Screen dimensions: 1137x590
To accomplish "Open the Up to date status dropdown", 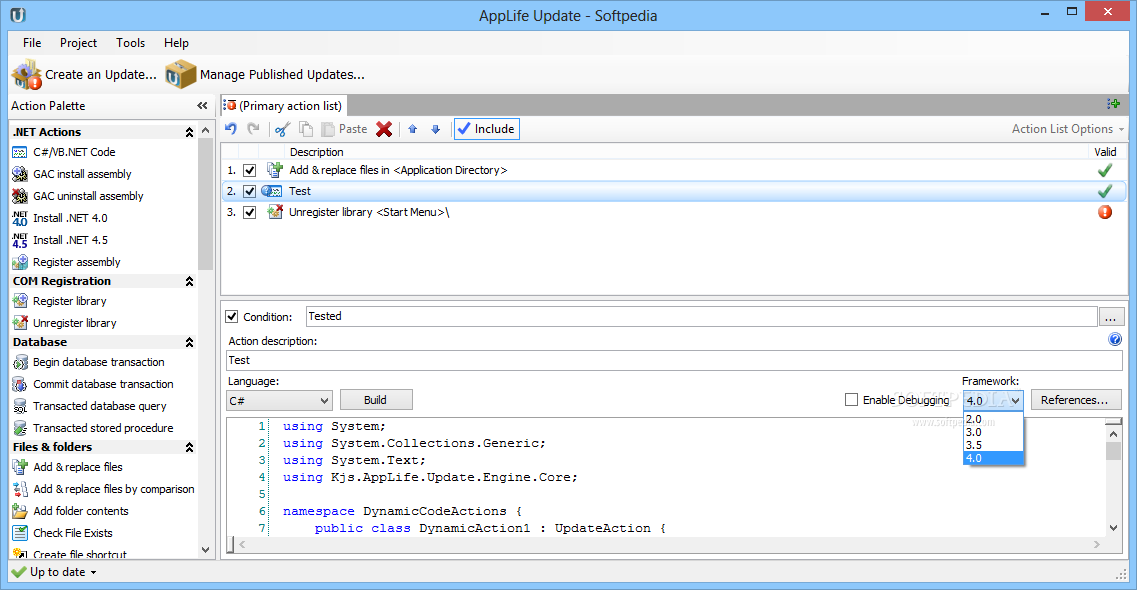I will (x=93, y=573).
